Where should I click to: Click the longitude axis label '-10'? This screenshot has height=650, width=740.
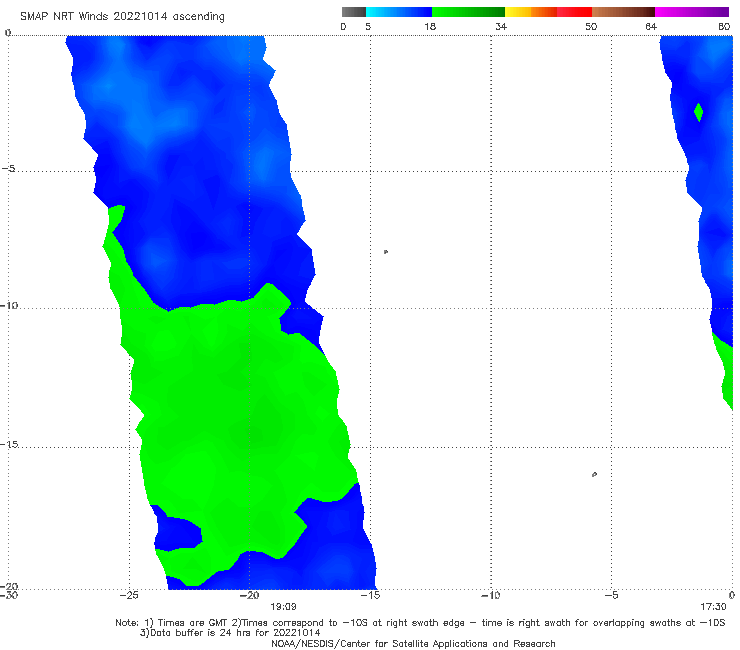tap(490, 595)
